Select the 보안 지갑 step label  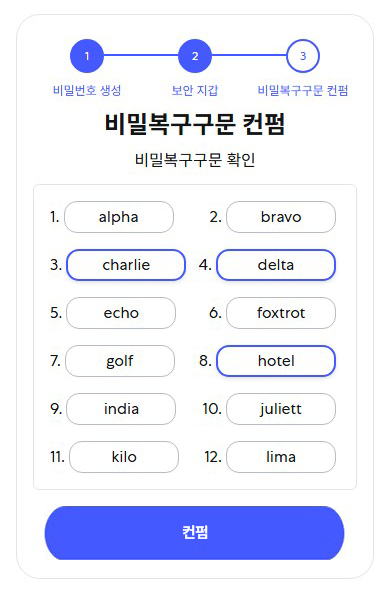pyautogui.click(x=195, y=90)
